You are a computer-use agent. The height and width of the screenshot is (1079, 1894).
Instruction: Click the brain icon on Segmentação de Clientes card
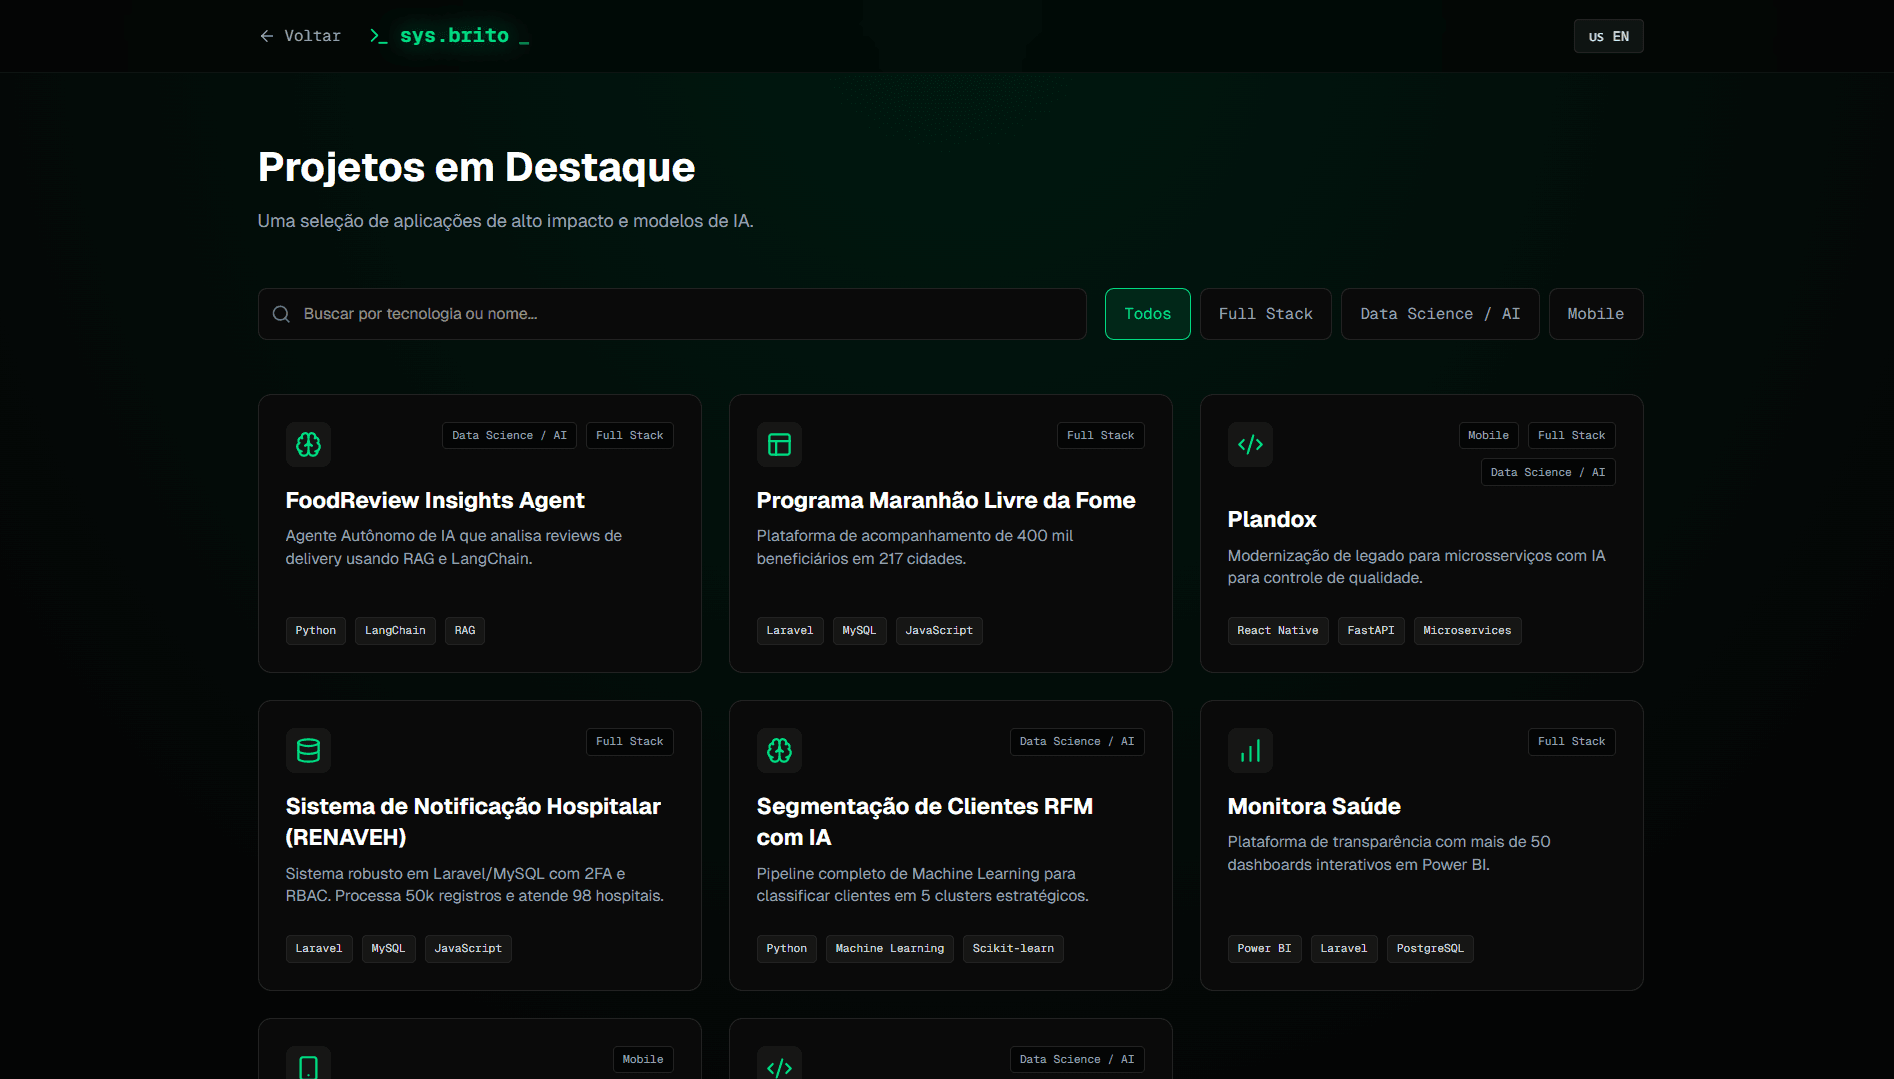click(x=779, y=750)
